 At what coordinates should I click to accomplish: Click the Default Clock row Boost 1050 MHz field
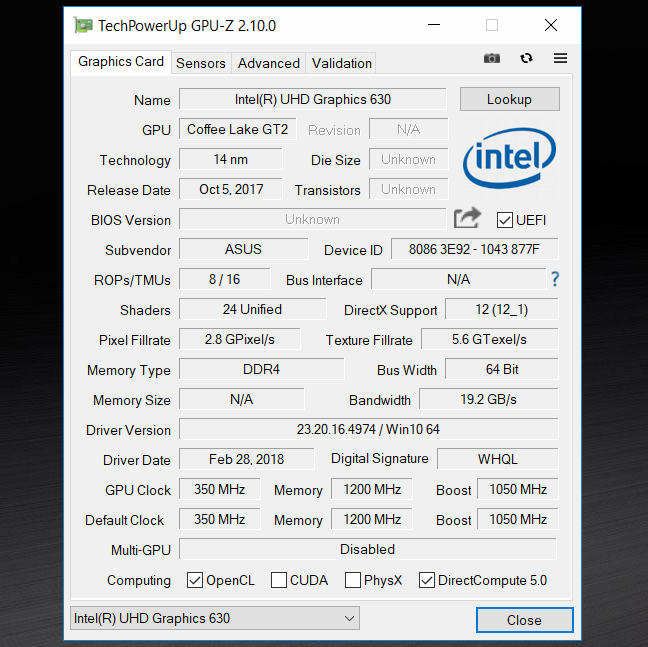click(x=518, y=519)
